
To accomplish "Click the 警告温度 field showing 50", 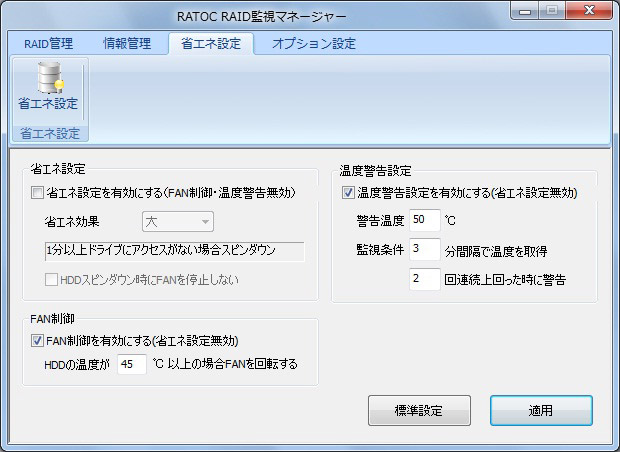I will click(425, 220).
